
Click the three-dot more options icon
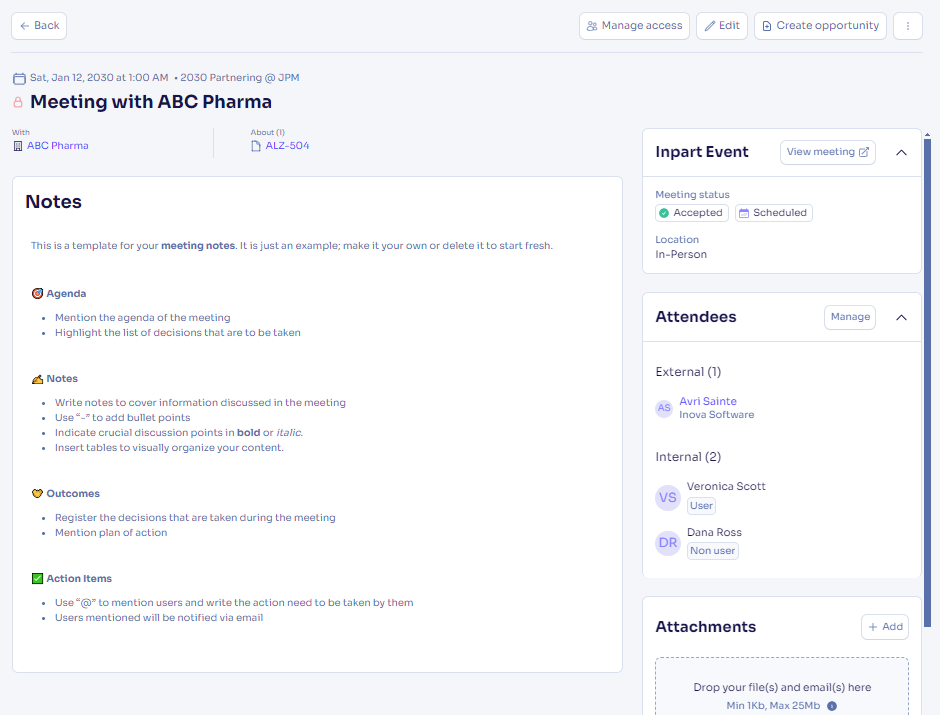(907, 26)
